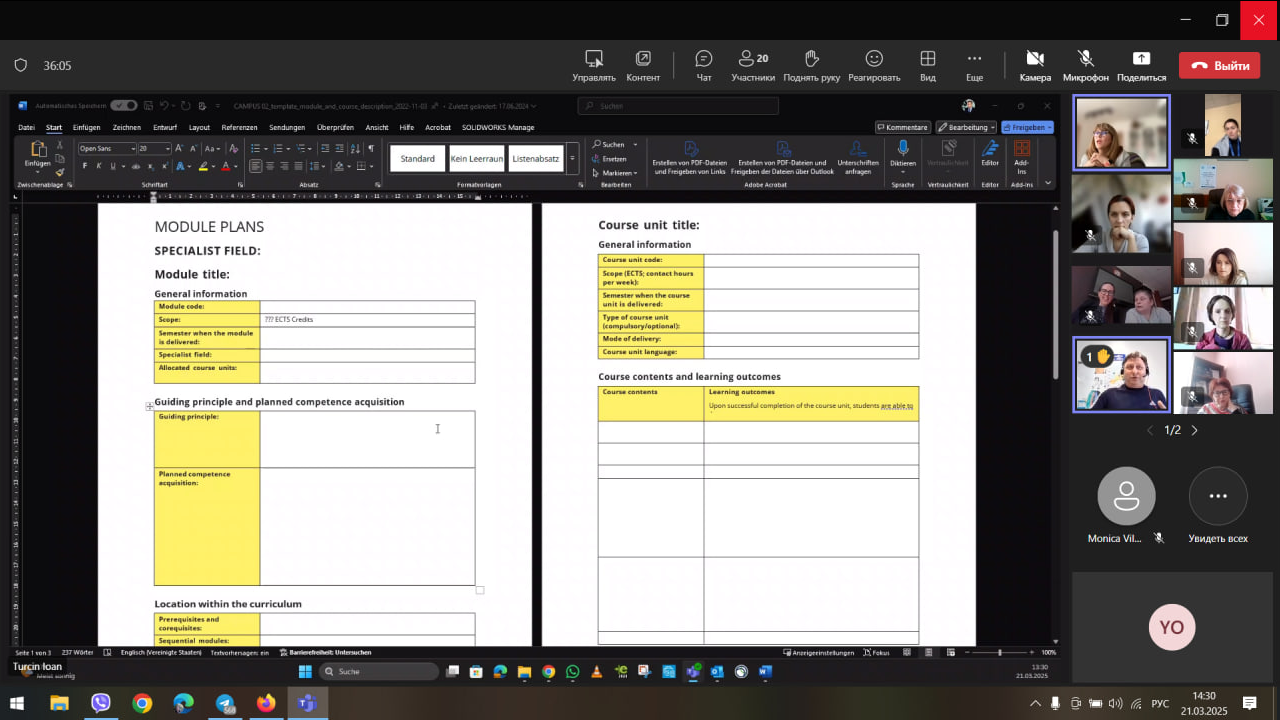Toggle the AutoSave switch in Word
The width and height of the screenshot is (1280, 720).
(124, 105)
